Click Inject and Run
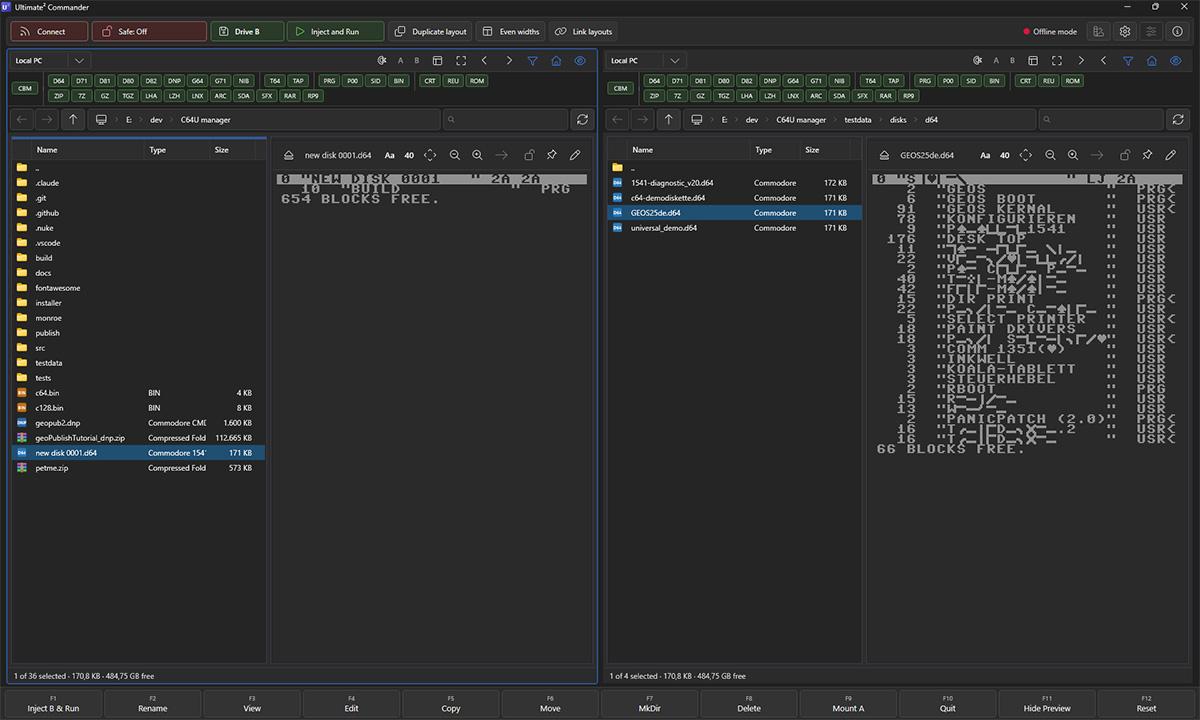Viewport: 1200px width, 720px height. (335, 32)
